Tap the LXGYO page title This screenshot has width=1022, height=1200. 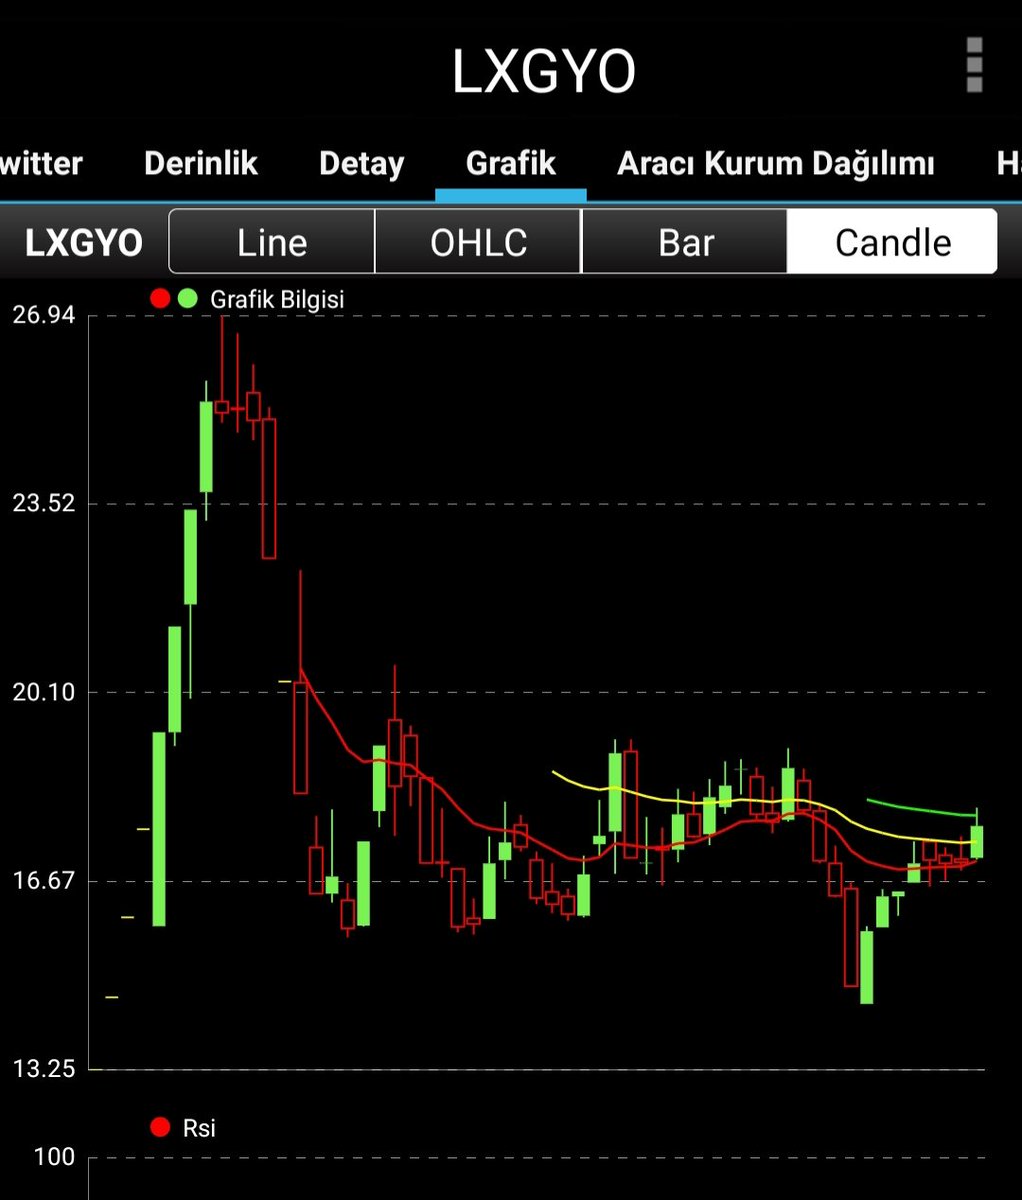[x=544, y=72]
